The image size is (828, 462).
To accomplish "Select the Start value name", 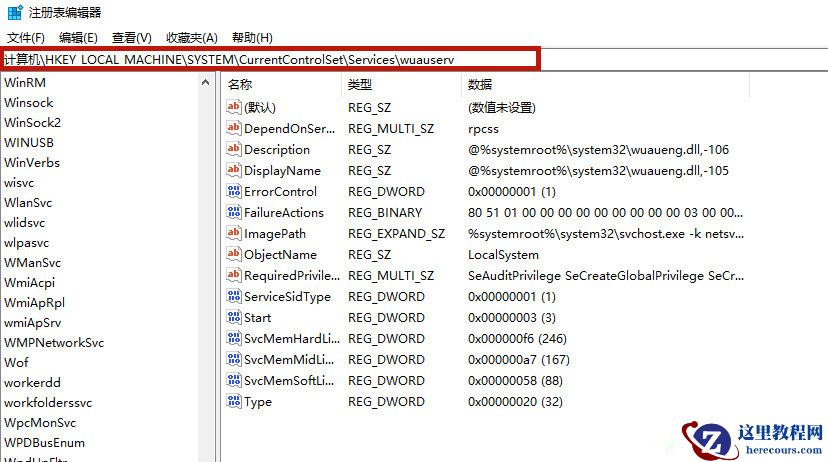I will tap(258, 318).
